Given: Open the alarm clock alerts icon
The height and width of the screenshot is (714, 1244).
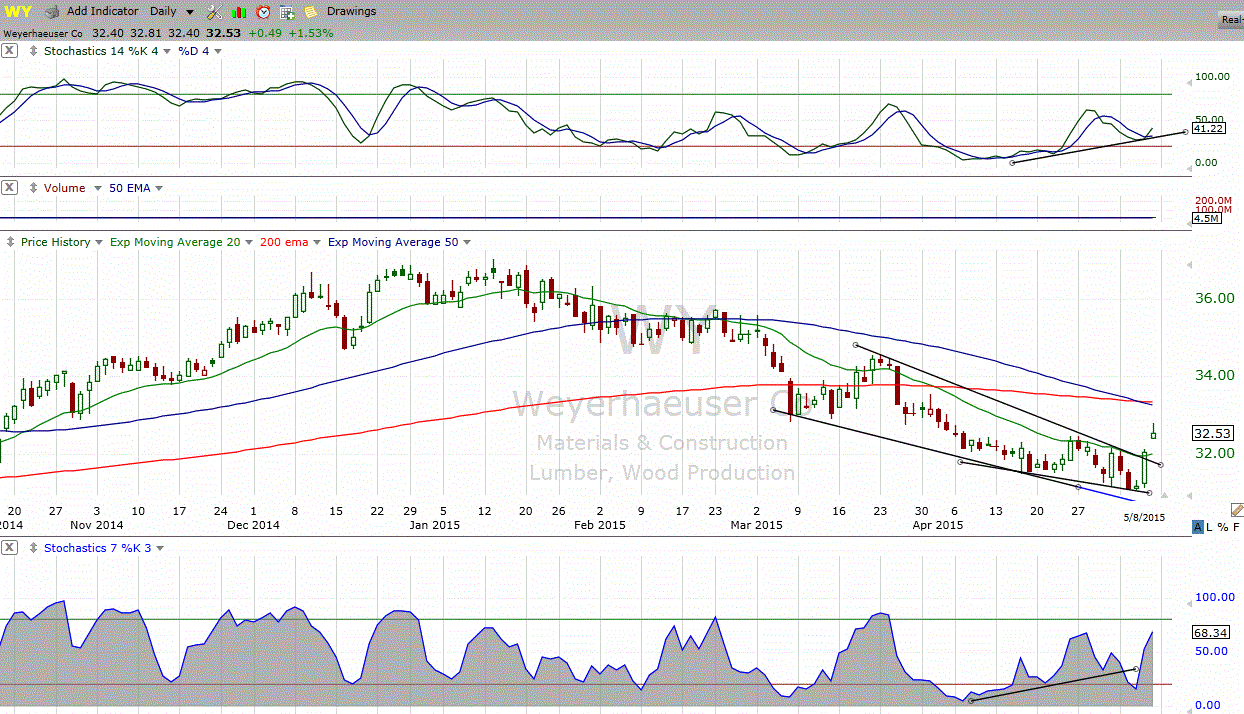Looking at the screenshot, I should point(263,12).
